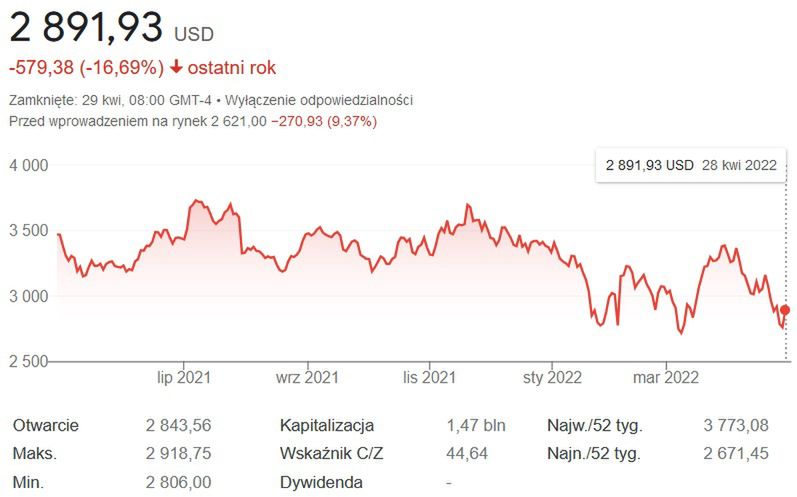797x497 pixels.
Task: Click the Kapitalizacja label
Action: pos(327,425)
